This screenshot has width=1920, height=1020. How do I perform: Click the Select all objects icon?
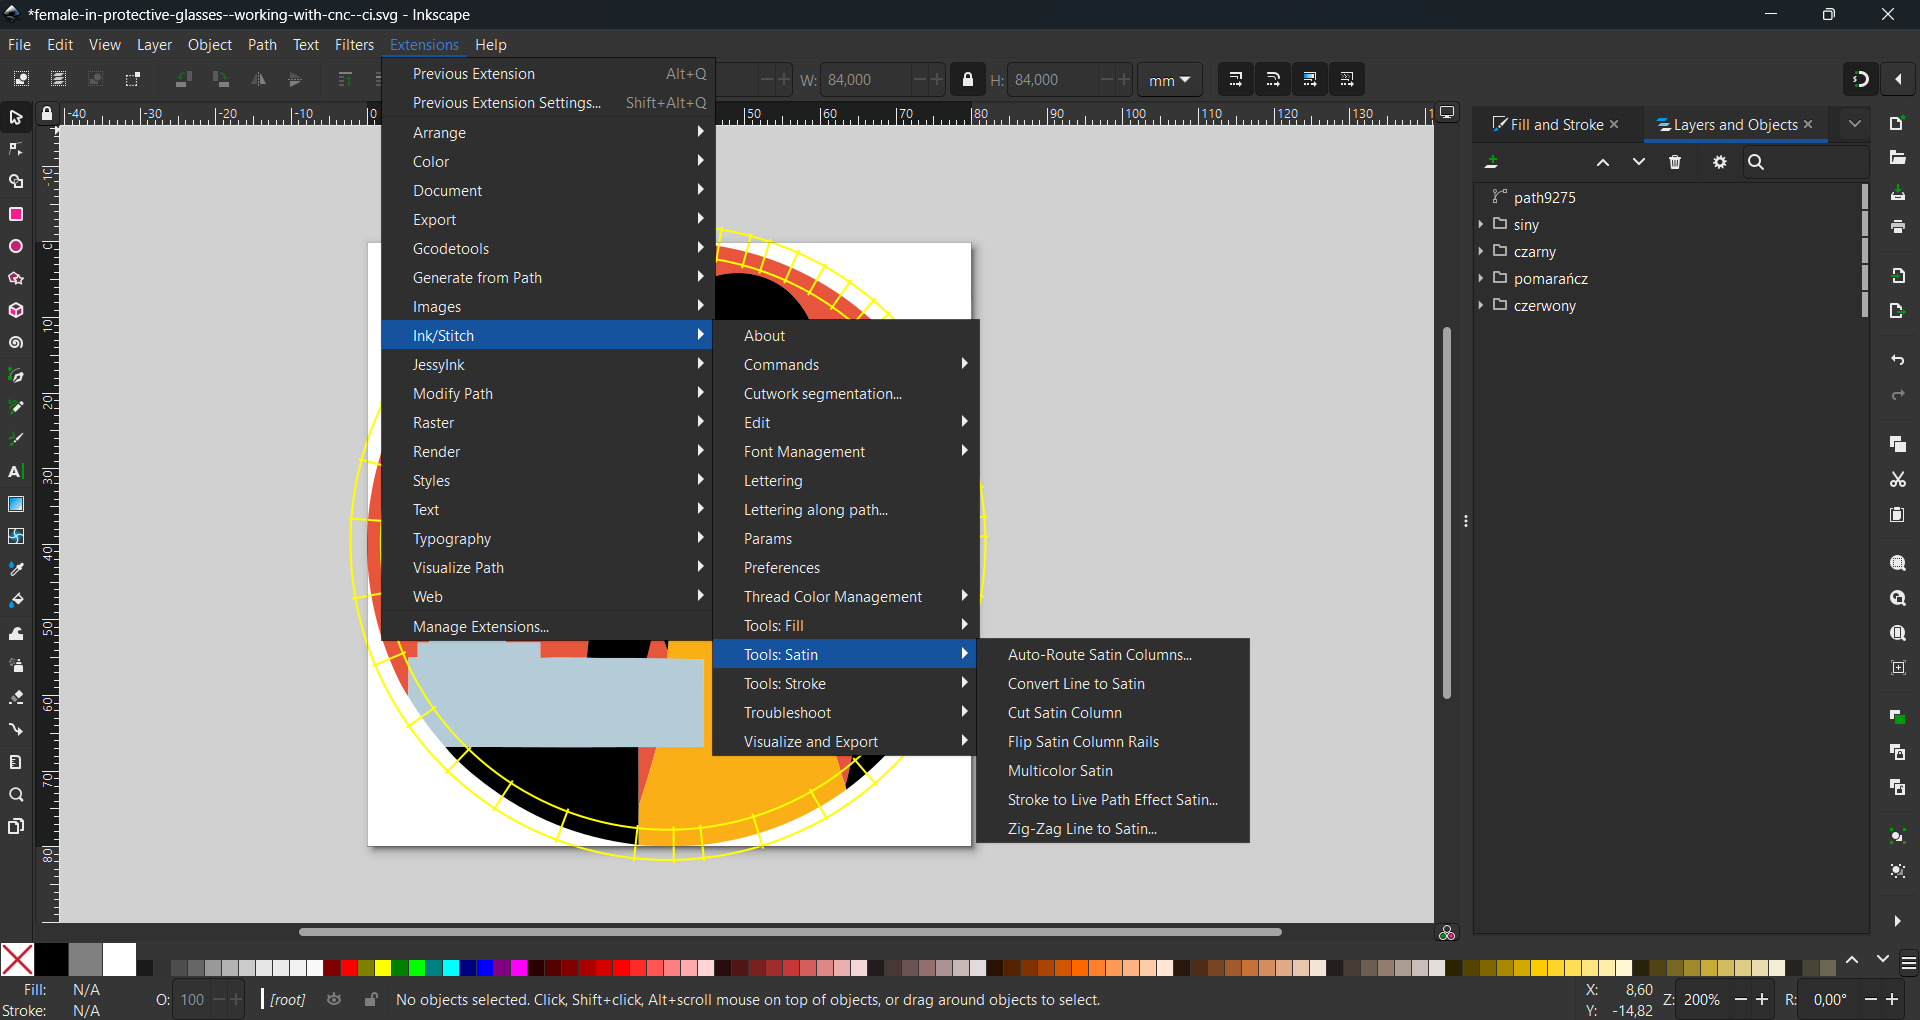(21, 79)
